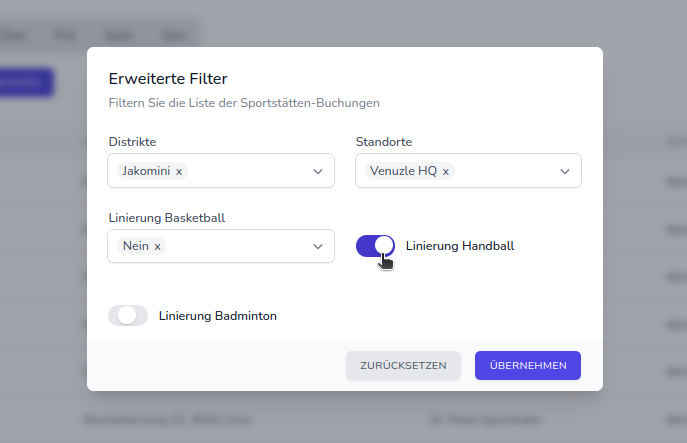This screenshot has height=443, width=687.
Task: Click the Zurücksetzen button
Action: pyautogui.click(x=403, y=366)
